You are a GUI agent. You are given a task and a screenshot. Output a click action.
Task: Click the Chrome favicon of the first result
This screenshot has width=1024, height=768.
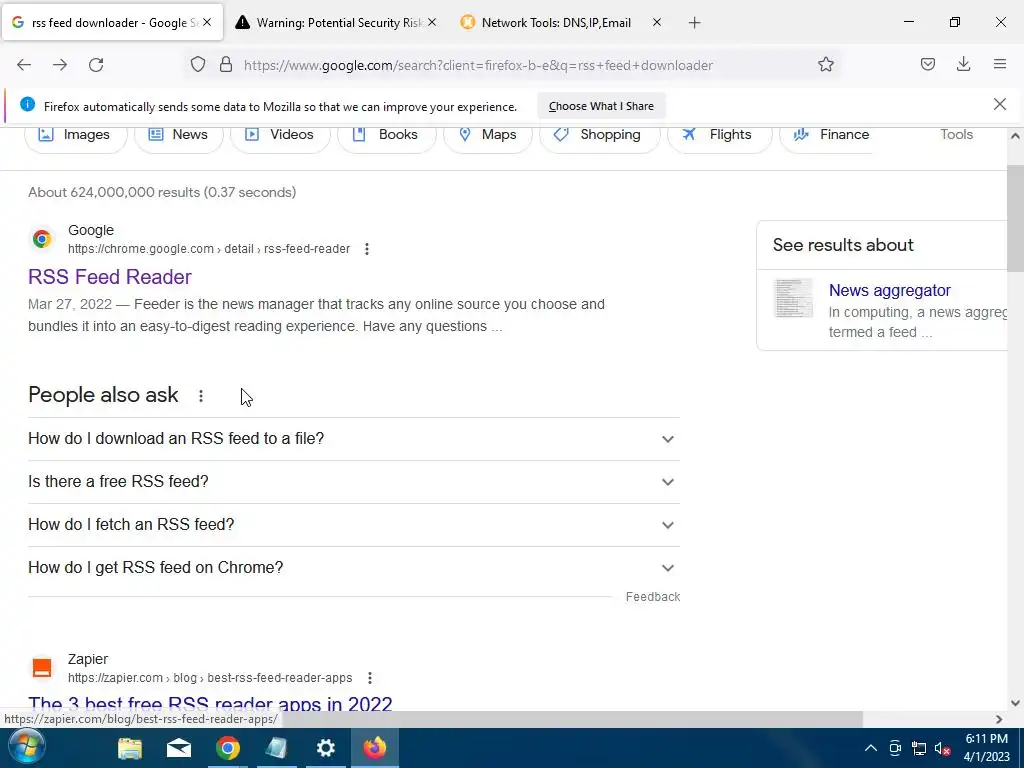[x=42, y=239]
